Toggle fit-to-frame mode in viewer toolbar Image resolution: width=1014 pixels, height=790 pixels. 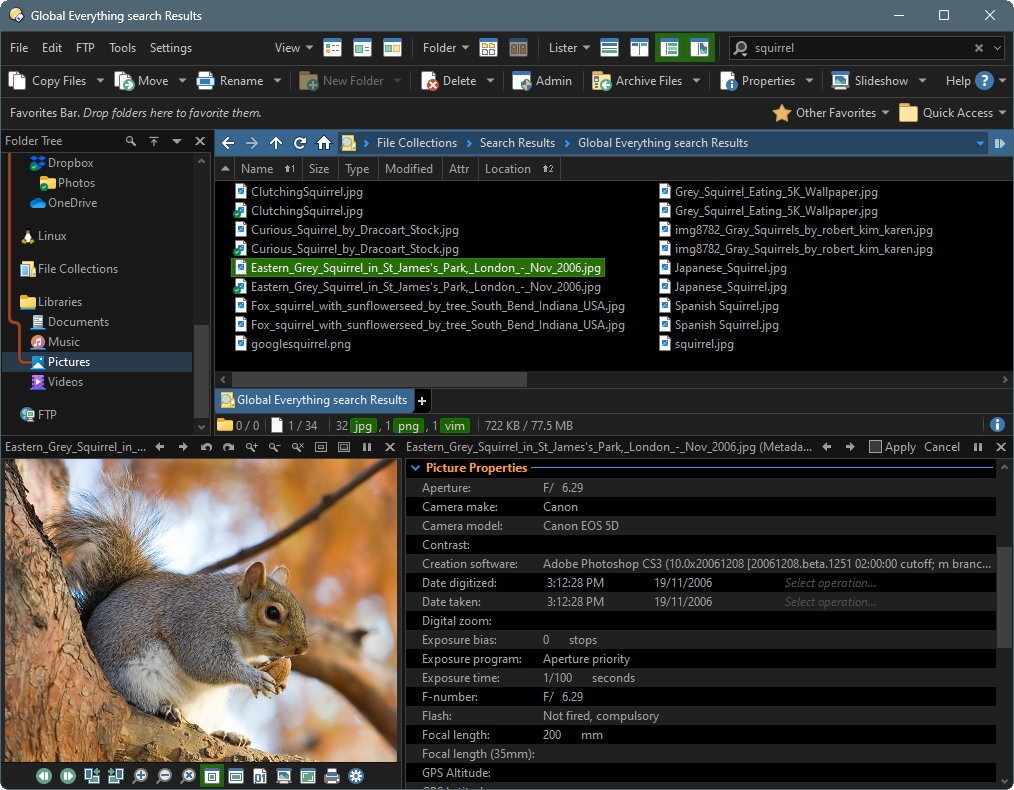[x=212, y=776]
